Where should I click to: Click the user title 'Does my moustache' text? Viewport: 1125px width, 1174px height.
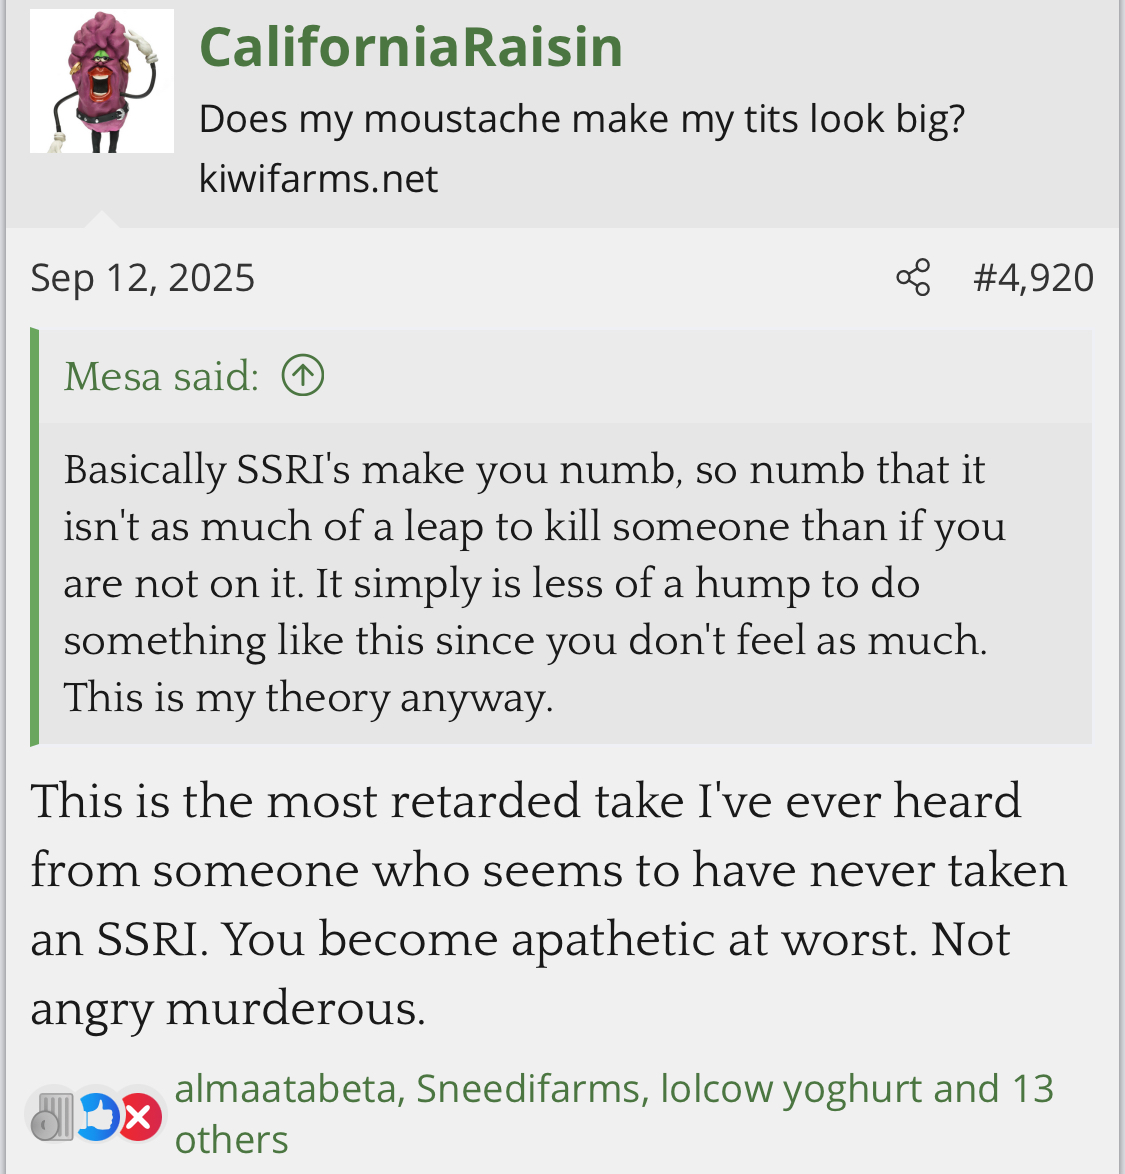pyautogui.click(x=581, y=119)
